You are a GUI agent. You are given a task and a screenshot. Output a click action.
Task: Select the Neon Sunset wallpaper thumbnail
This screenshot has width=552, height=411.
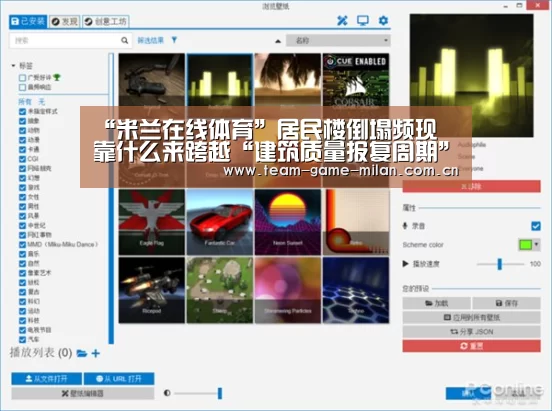click(288, 222)
